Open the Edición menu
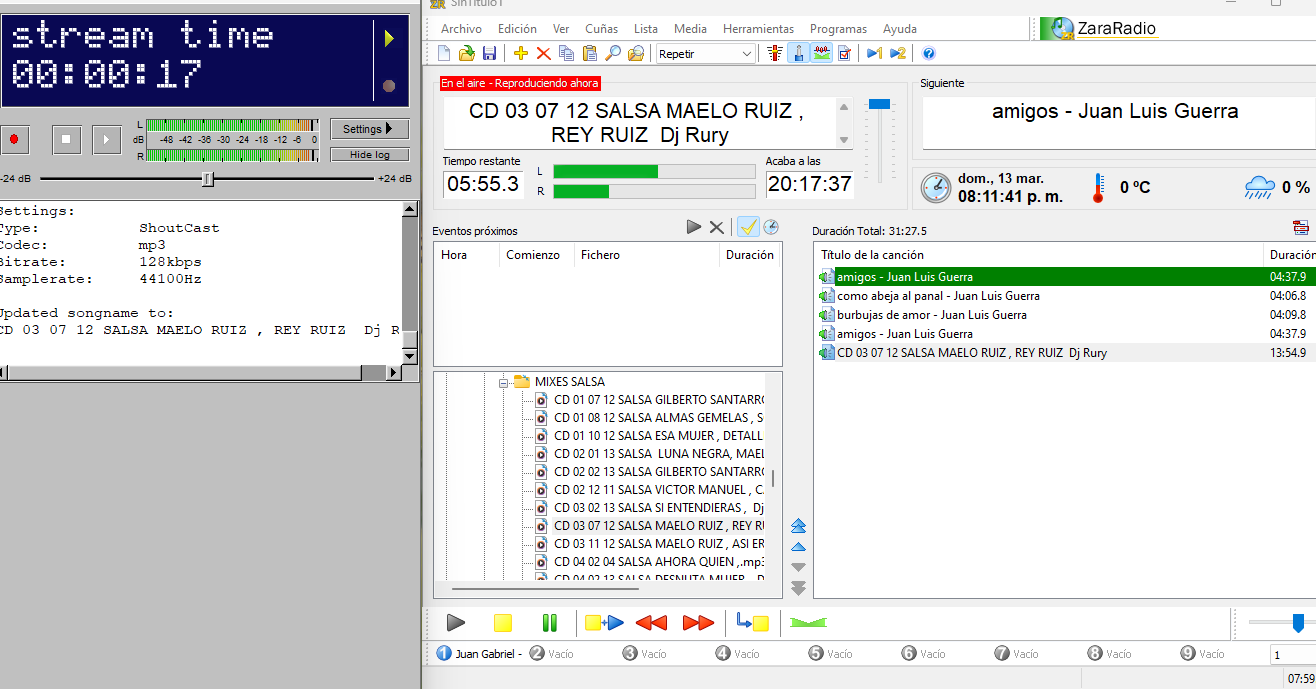The image size is (1316, 689). (x=517, y=29)
